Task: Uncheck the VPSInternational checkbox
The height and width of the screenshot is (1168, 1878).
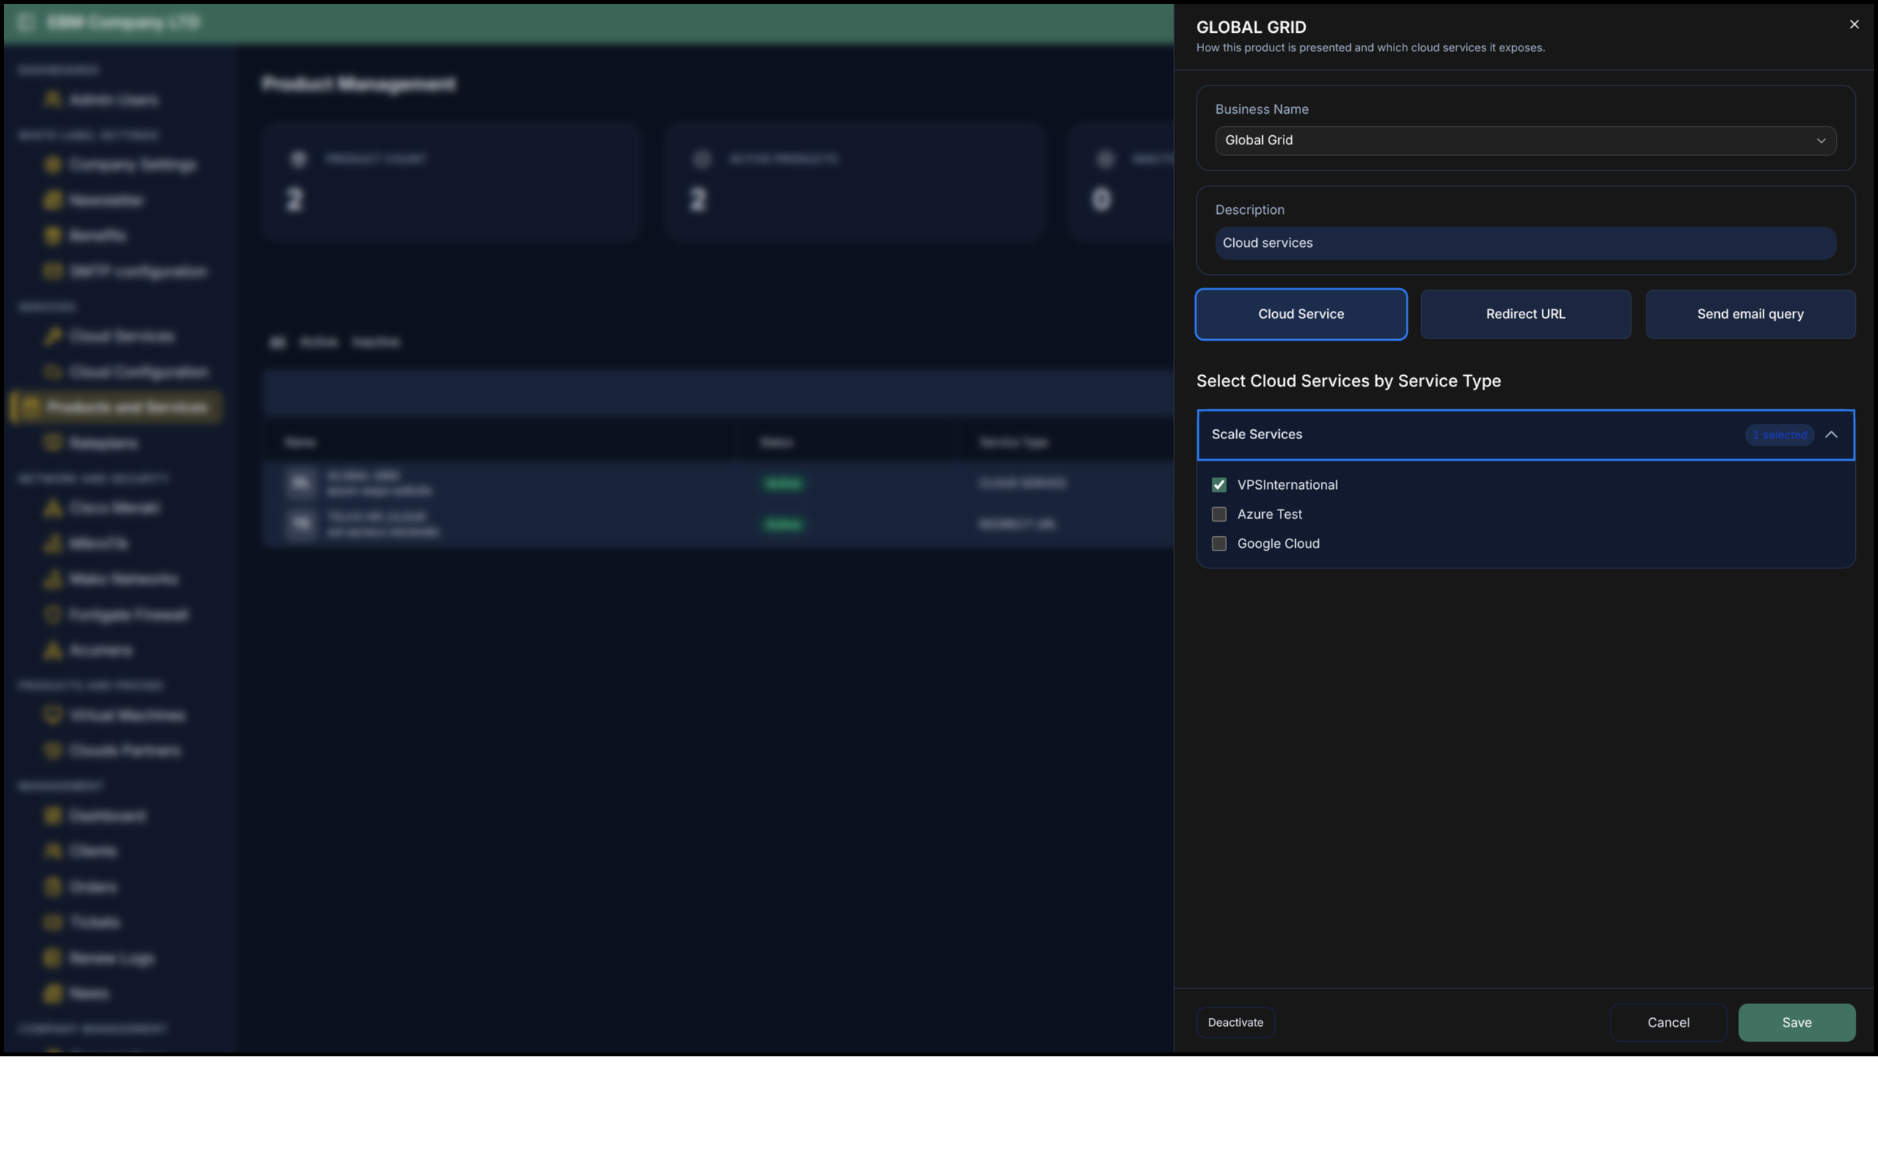Action: coord(1219,485)
